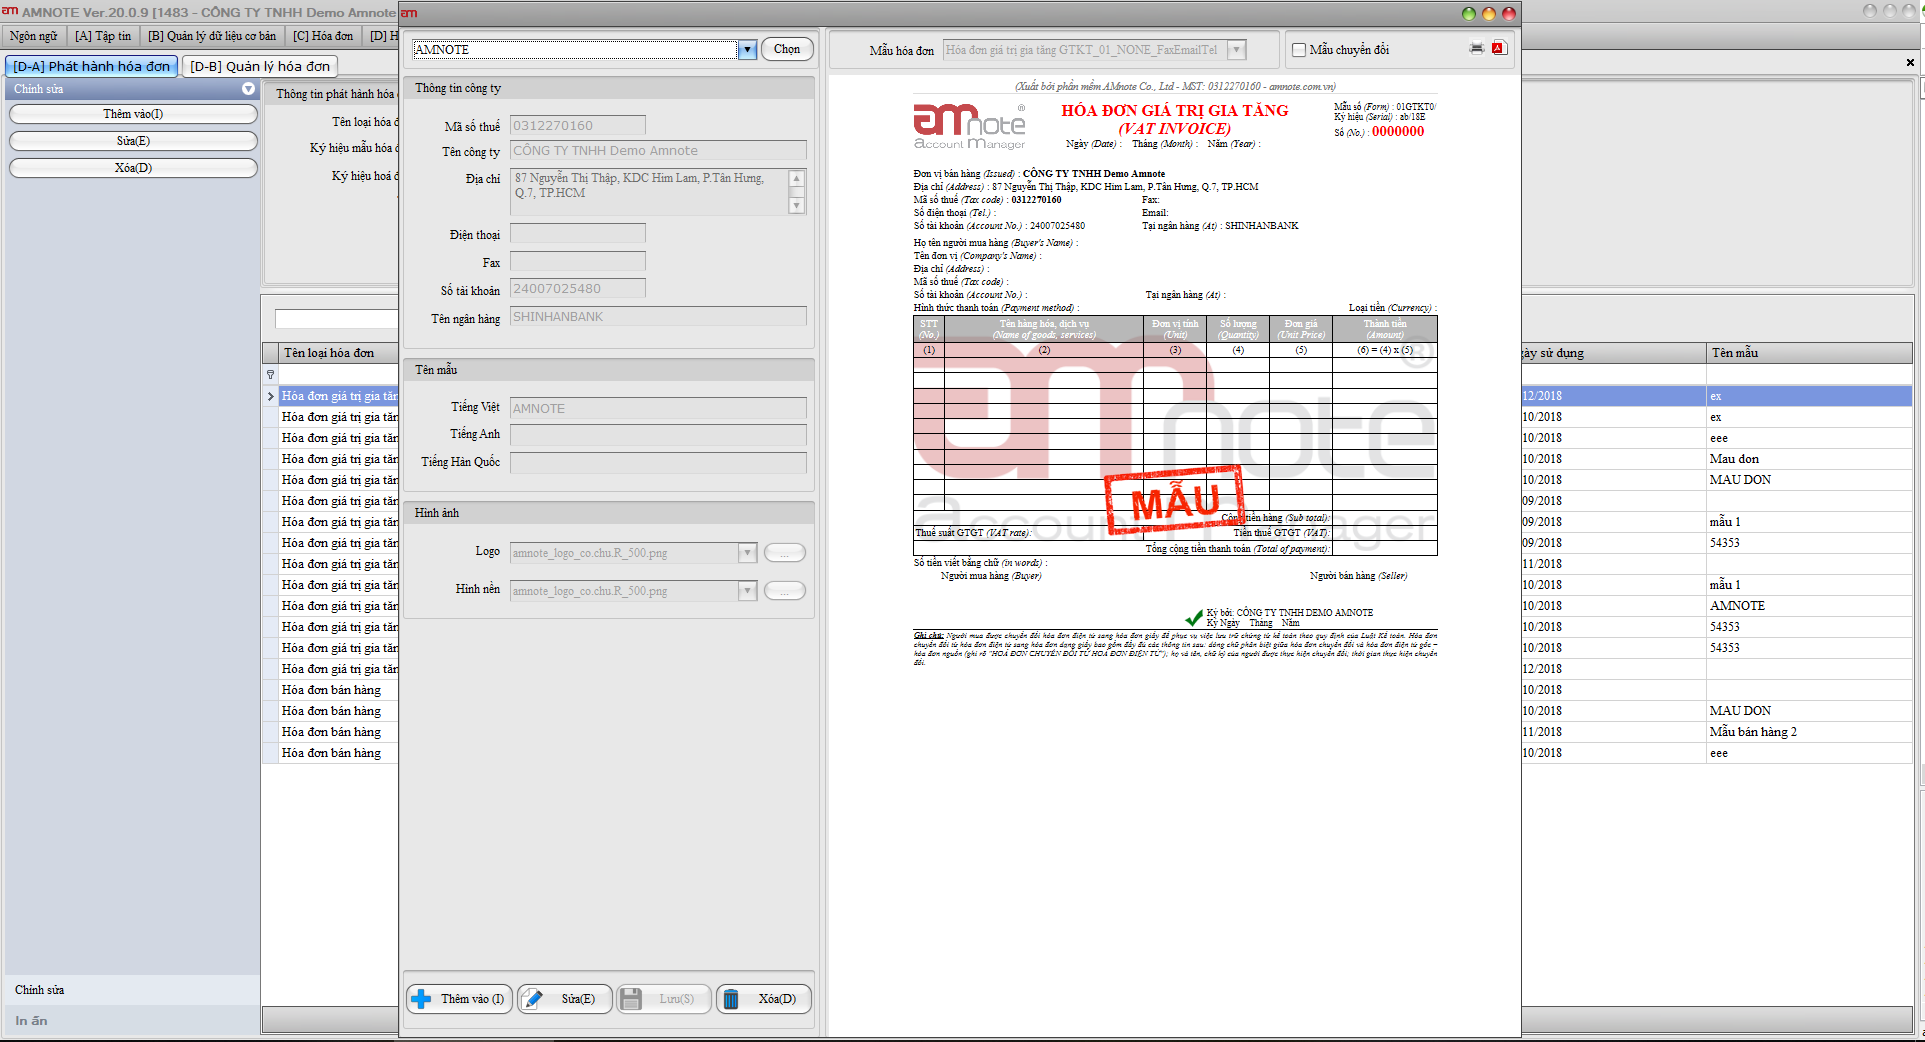Click the filter icon under Tên loại hóa đơn
This screenshot has height=1042, width=1925.
[270, 375]
